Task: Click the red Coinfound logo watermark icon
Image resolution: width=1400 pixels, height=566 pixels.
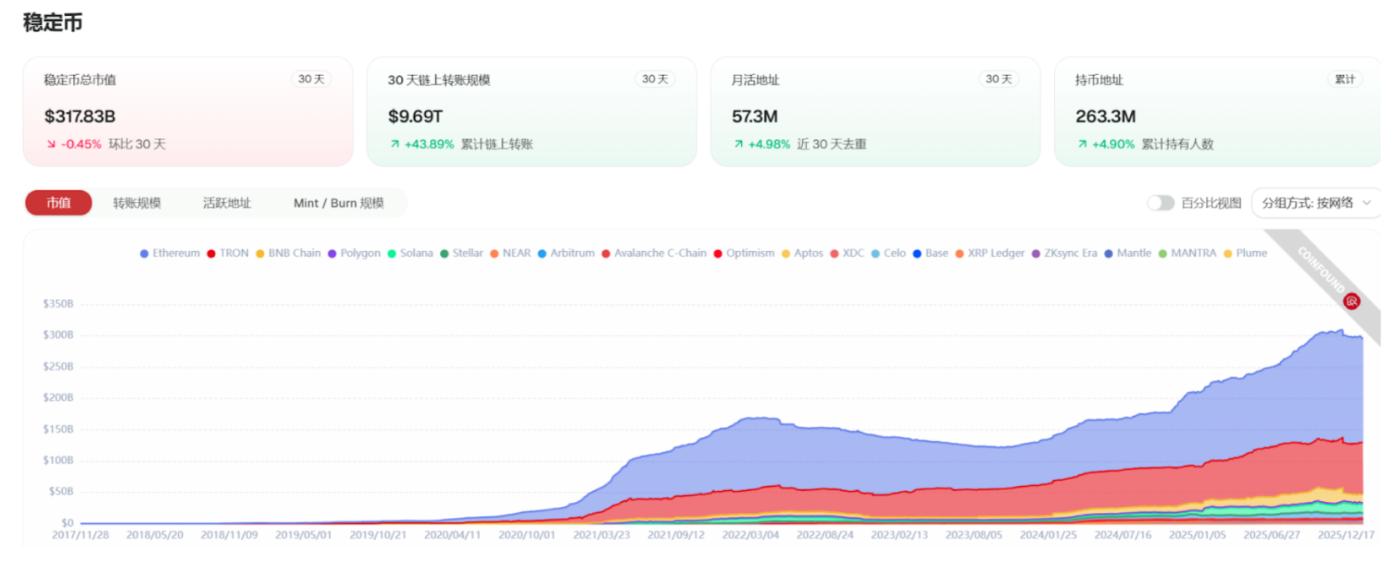Action: coord(1352,301)
